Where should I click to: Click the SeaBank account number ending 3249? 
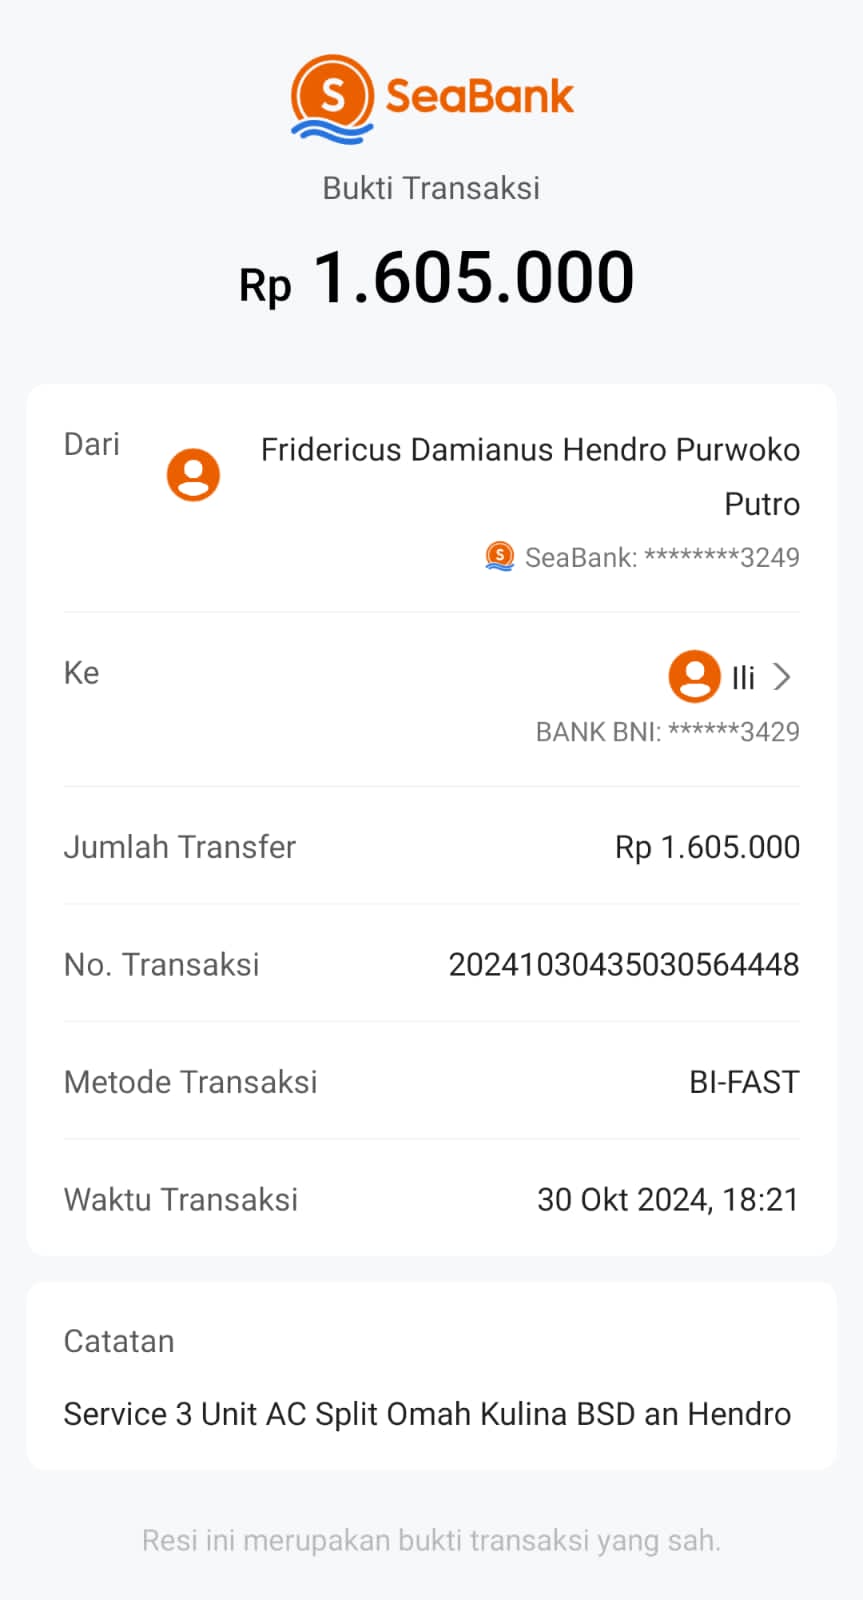point(662,557)
